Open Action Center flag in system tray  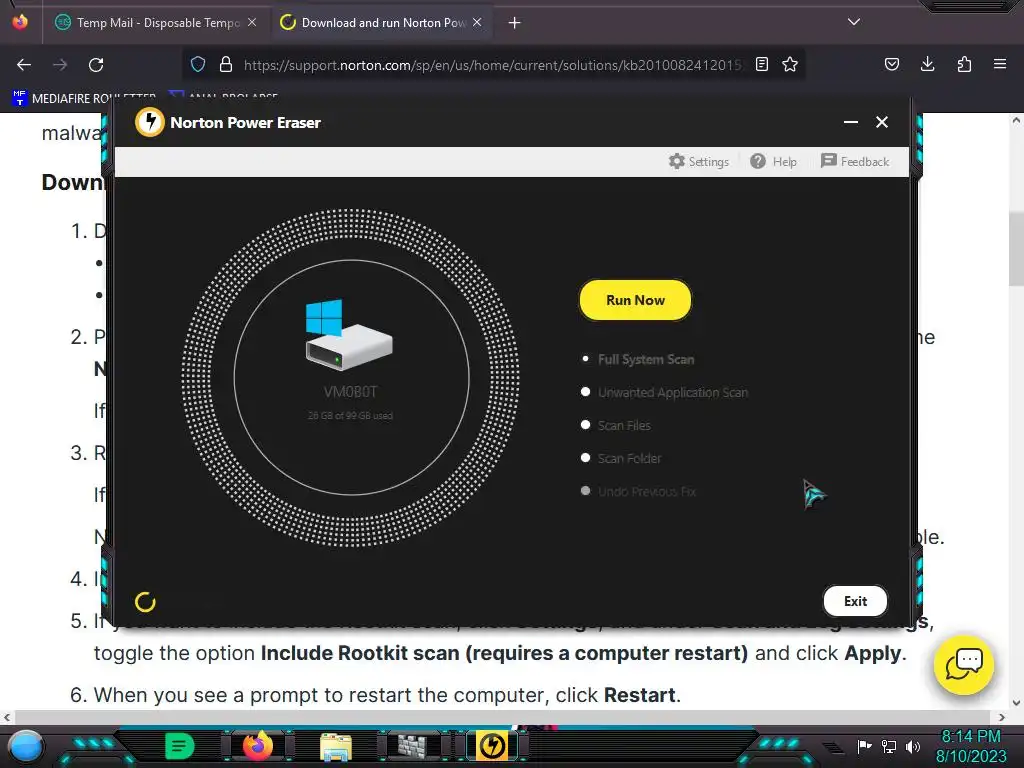(x=864, y=746)
